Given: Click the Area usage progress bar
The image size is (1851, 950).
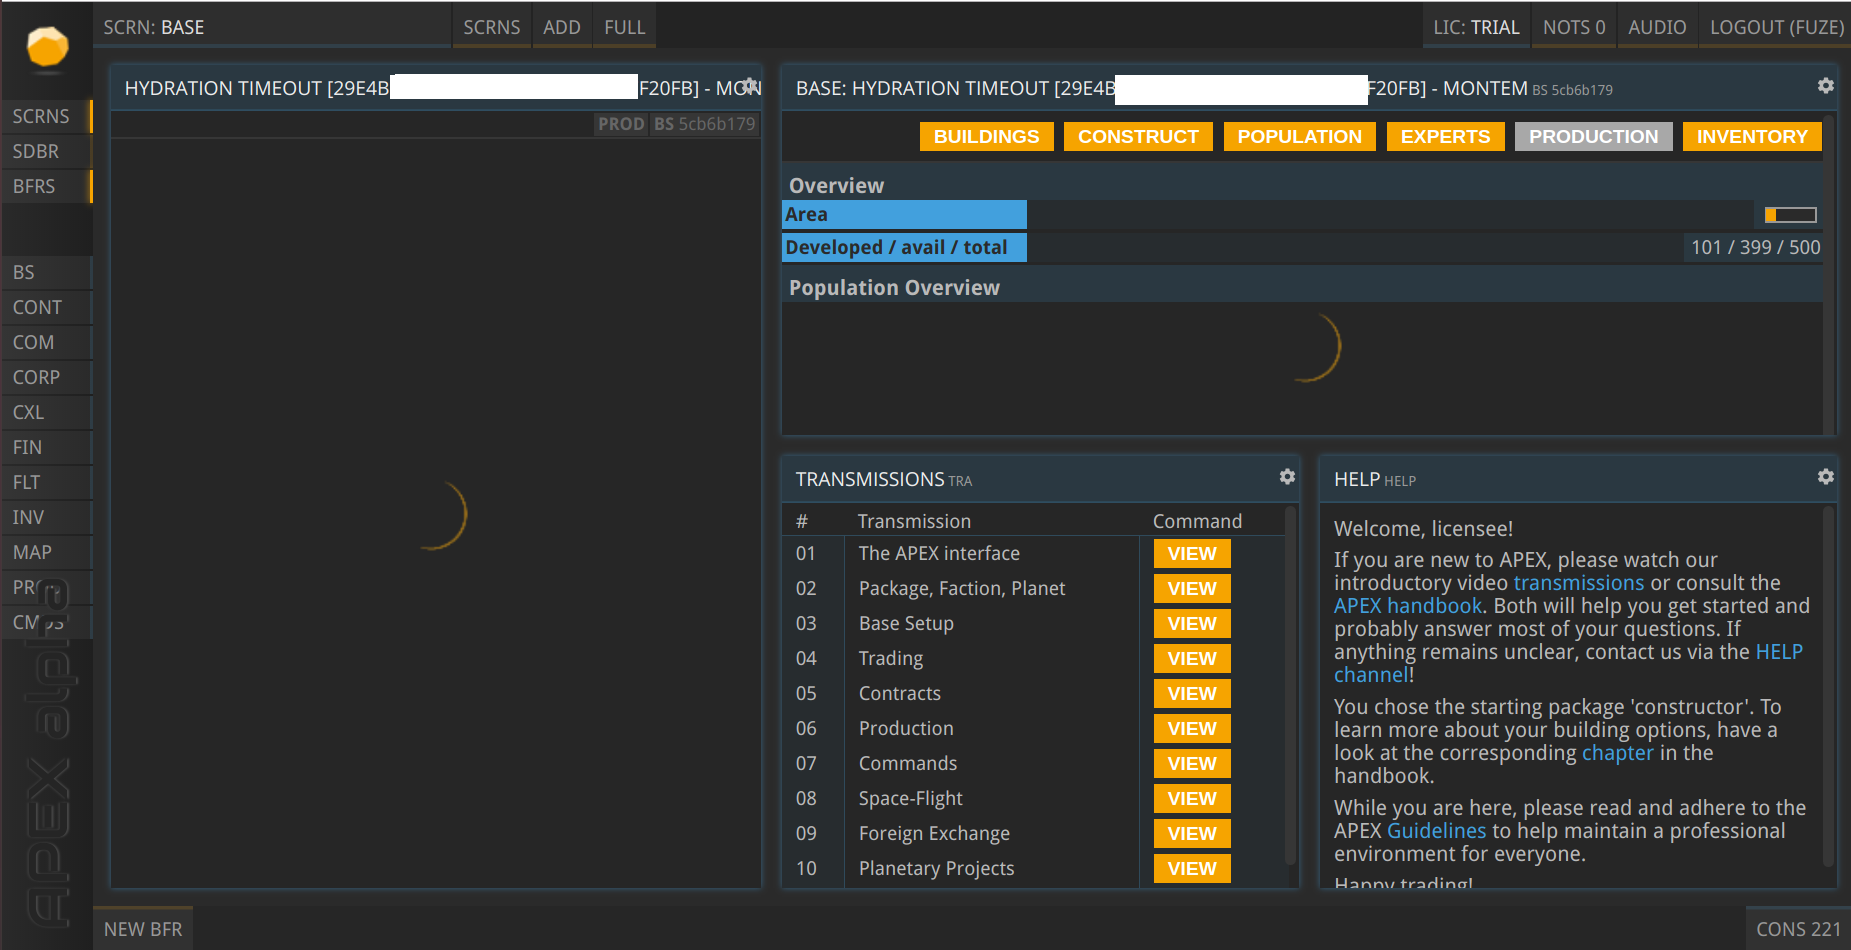Looking at the screenshot, I should coord(1790,215).
